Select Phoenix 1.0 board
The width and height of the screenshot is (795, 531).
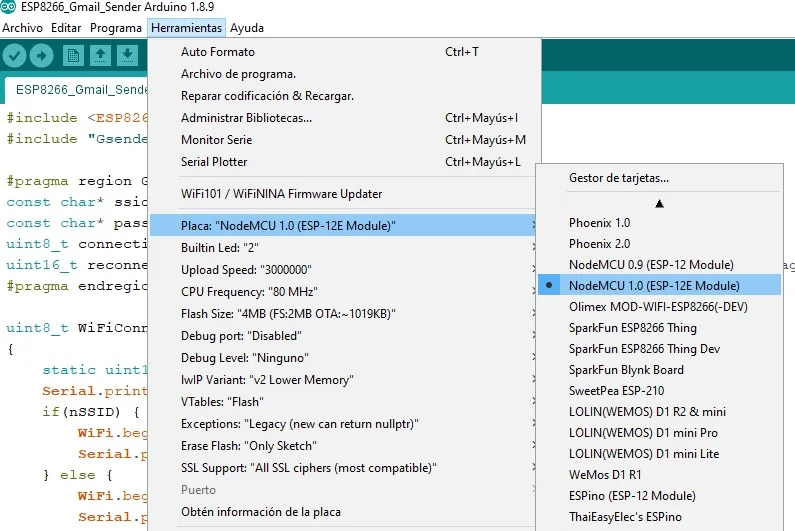click(x=659, y=223)
